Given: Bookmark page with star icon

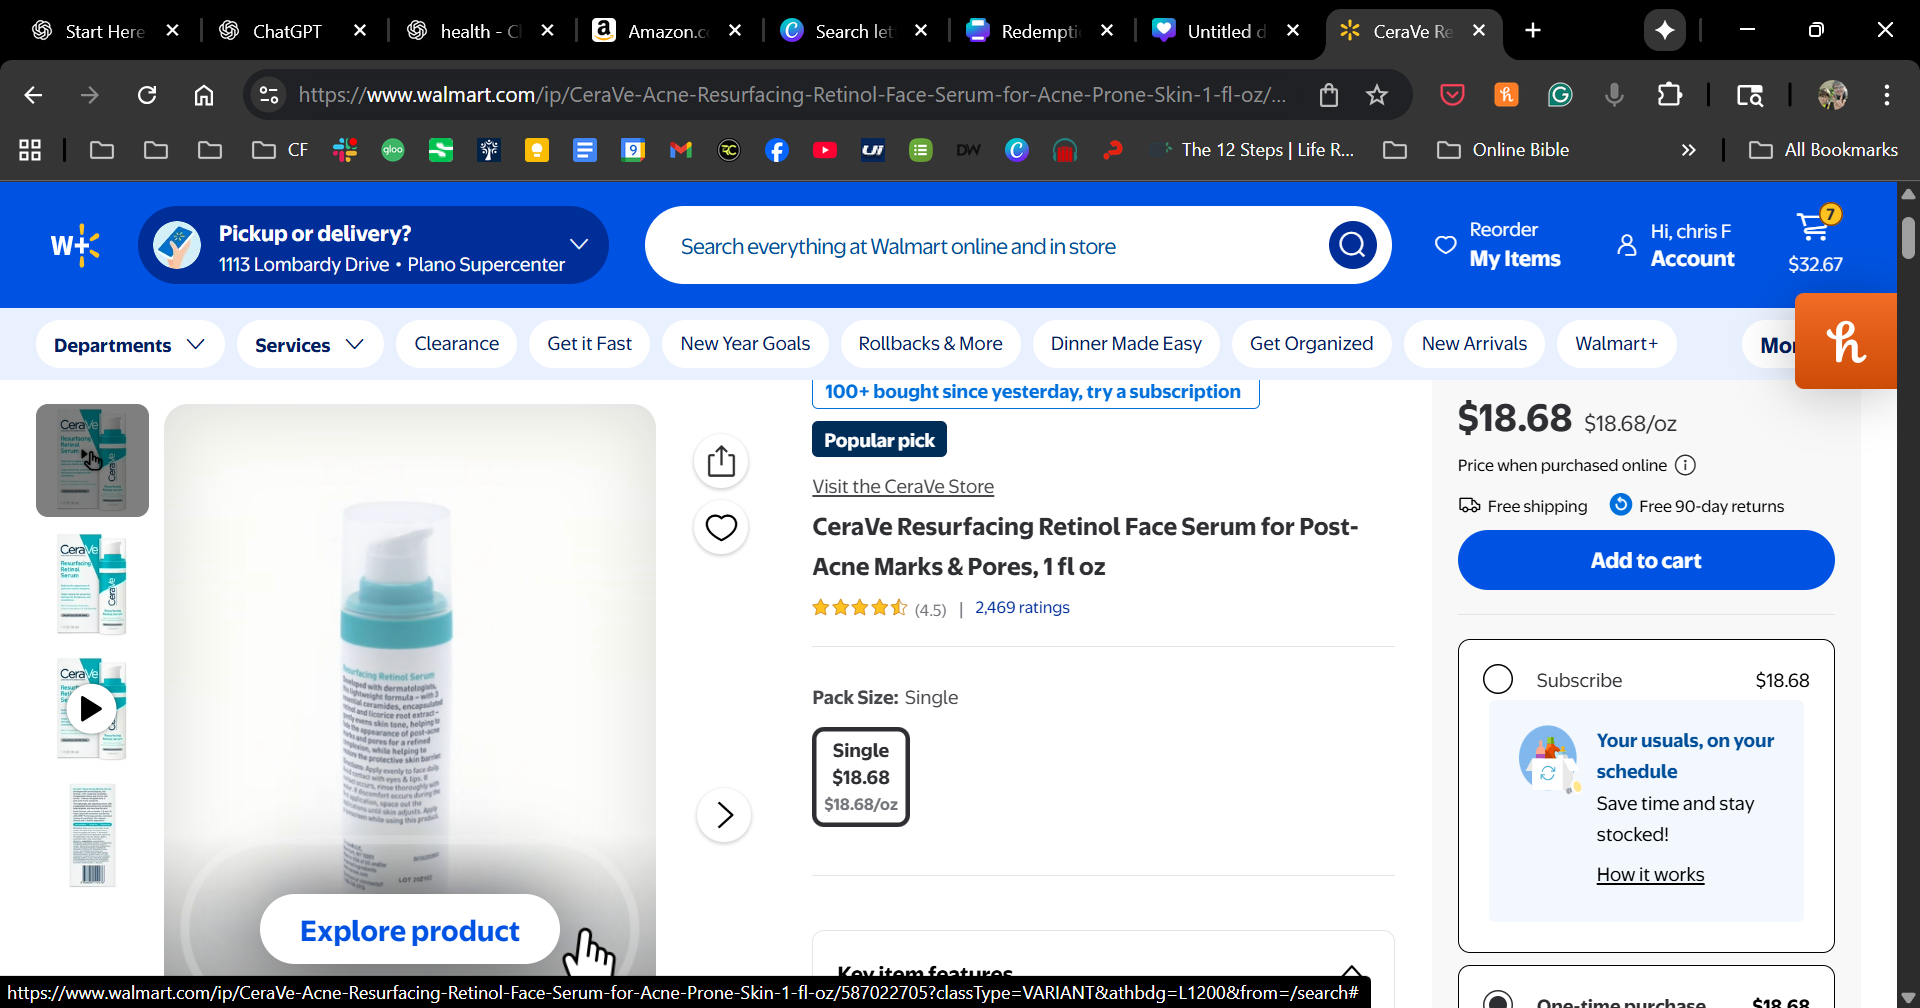Looking at the screenshot, I should [x=1377, y=95].
